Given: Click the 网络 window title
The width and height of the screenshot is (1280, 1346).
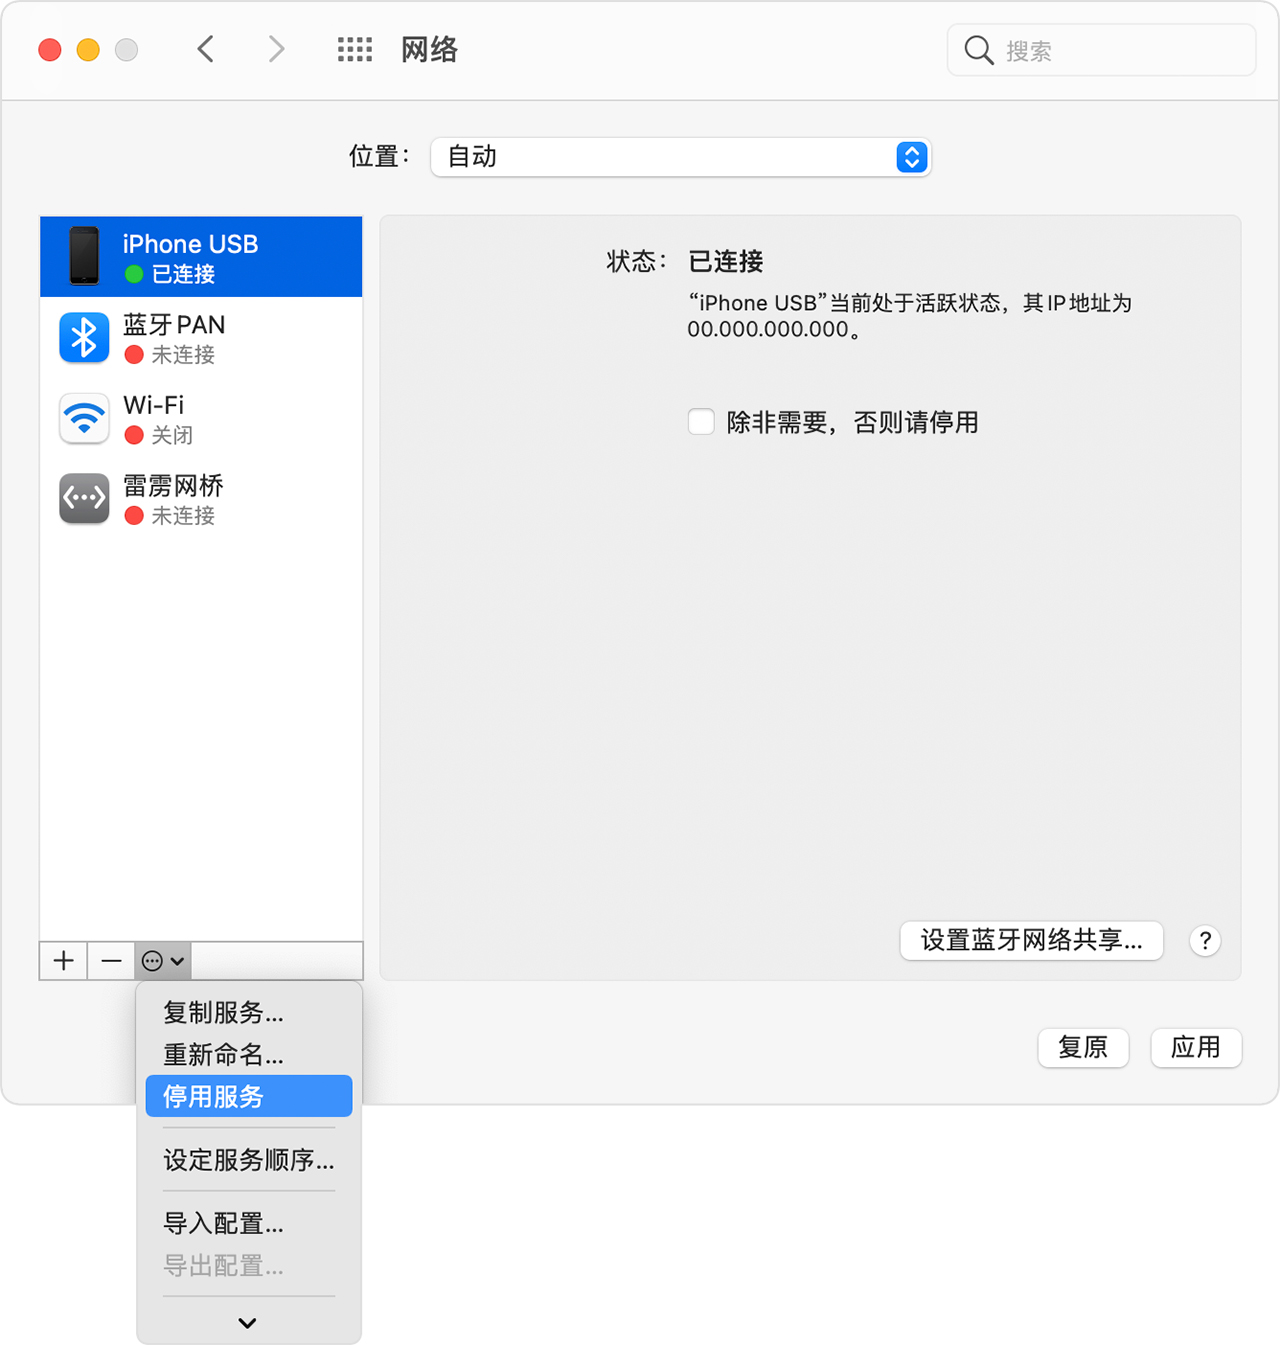Looking at the screenshot, I should click(x=429, y=49).
